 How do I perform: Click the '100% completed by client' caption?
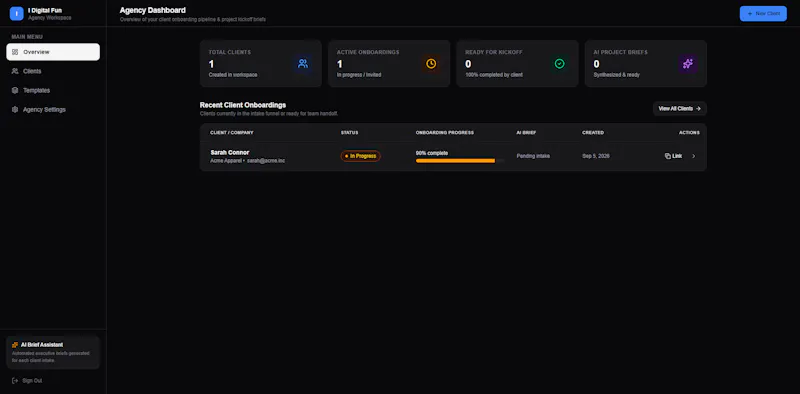[494, 75]
